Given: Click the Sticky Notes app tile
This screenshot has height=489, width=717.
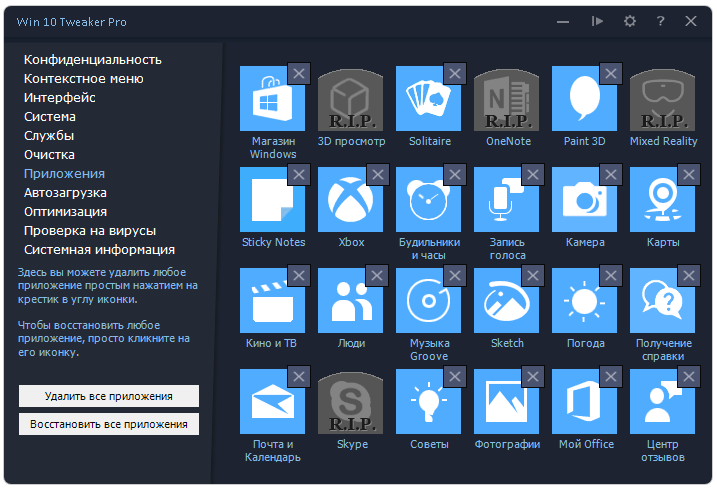Looking at the screenshot, I should tap(271, 201).
